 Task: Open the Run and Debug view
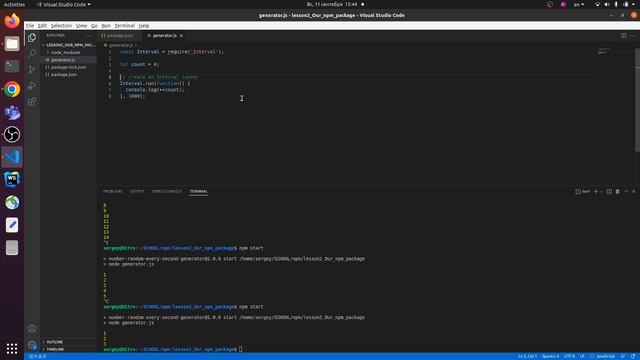click(32, 85)
